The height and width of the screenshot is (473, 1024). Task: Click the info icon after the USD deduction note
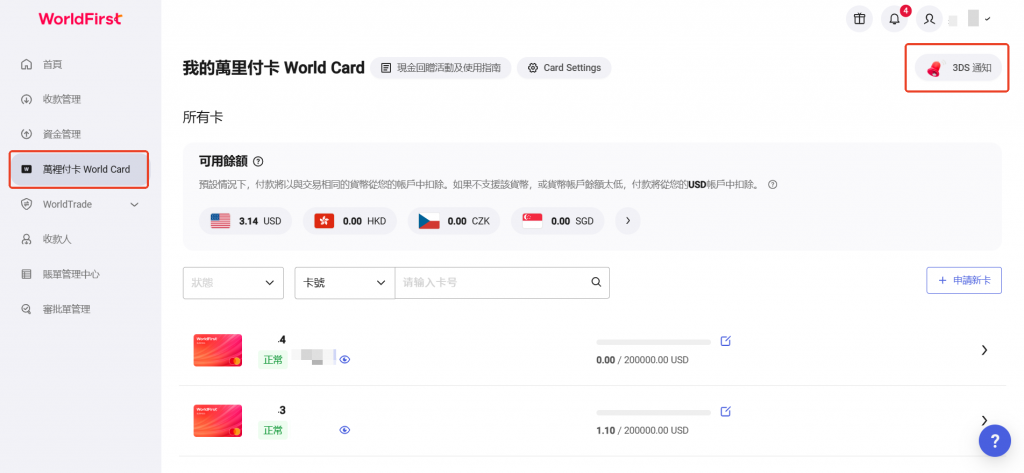tap(773, 185)
